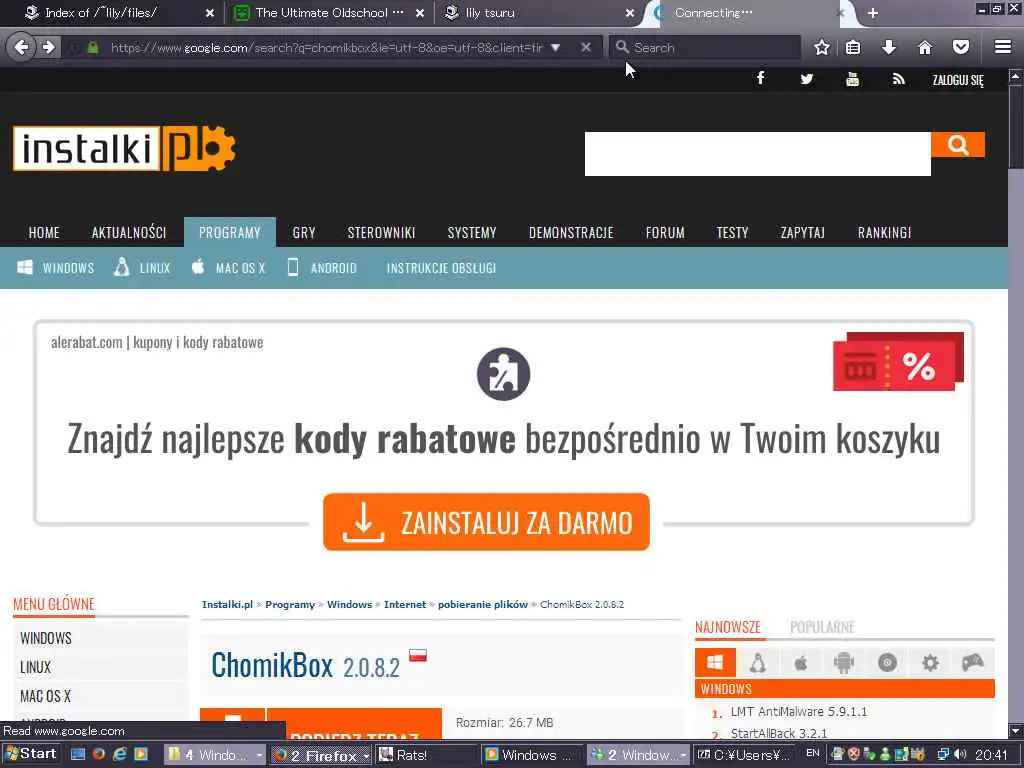
Task: Click the white site search input field
Action: (758, 153)
